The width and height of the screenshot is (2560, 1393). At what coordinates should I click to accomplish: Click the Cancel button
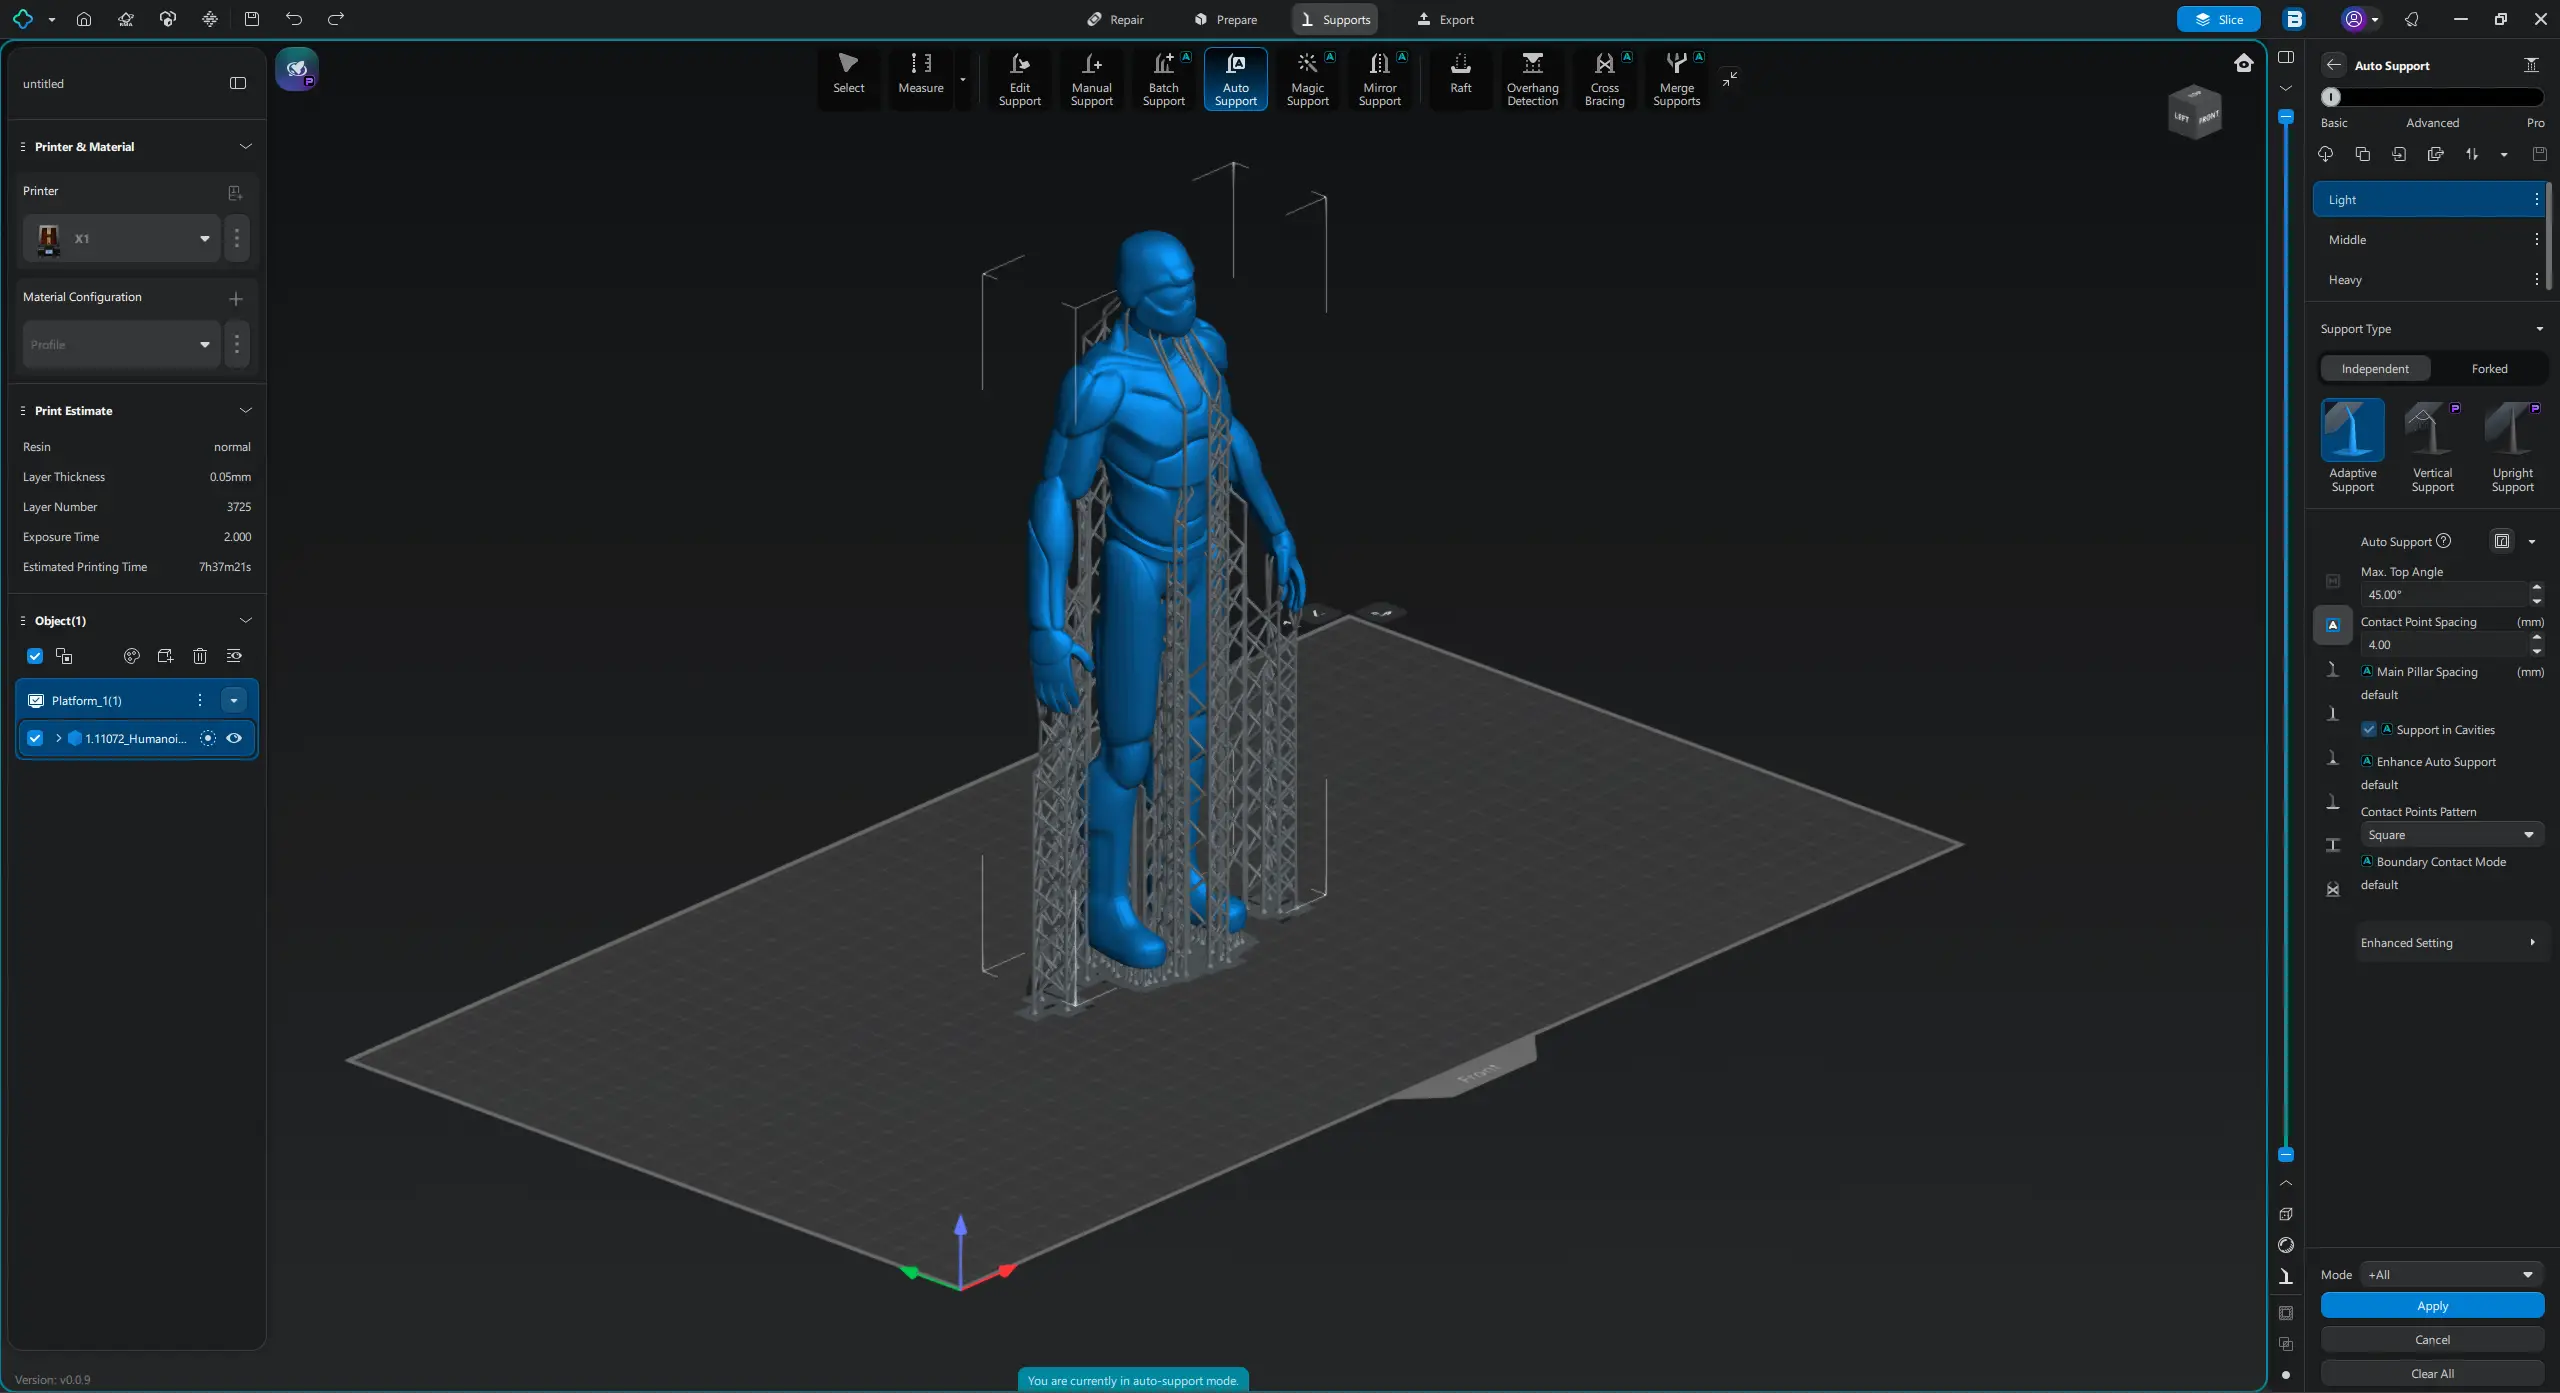(x=2432, y=1340)
